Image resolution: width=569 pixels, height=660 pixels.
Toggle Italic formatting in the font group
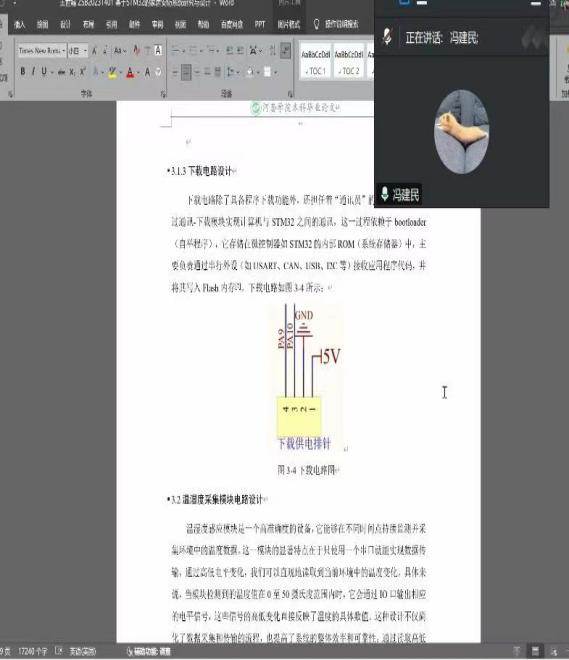click(33, 72)
